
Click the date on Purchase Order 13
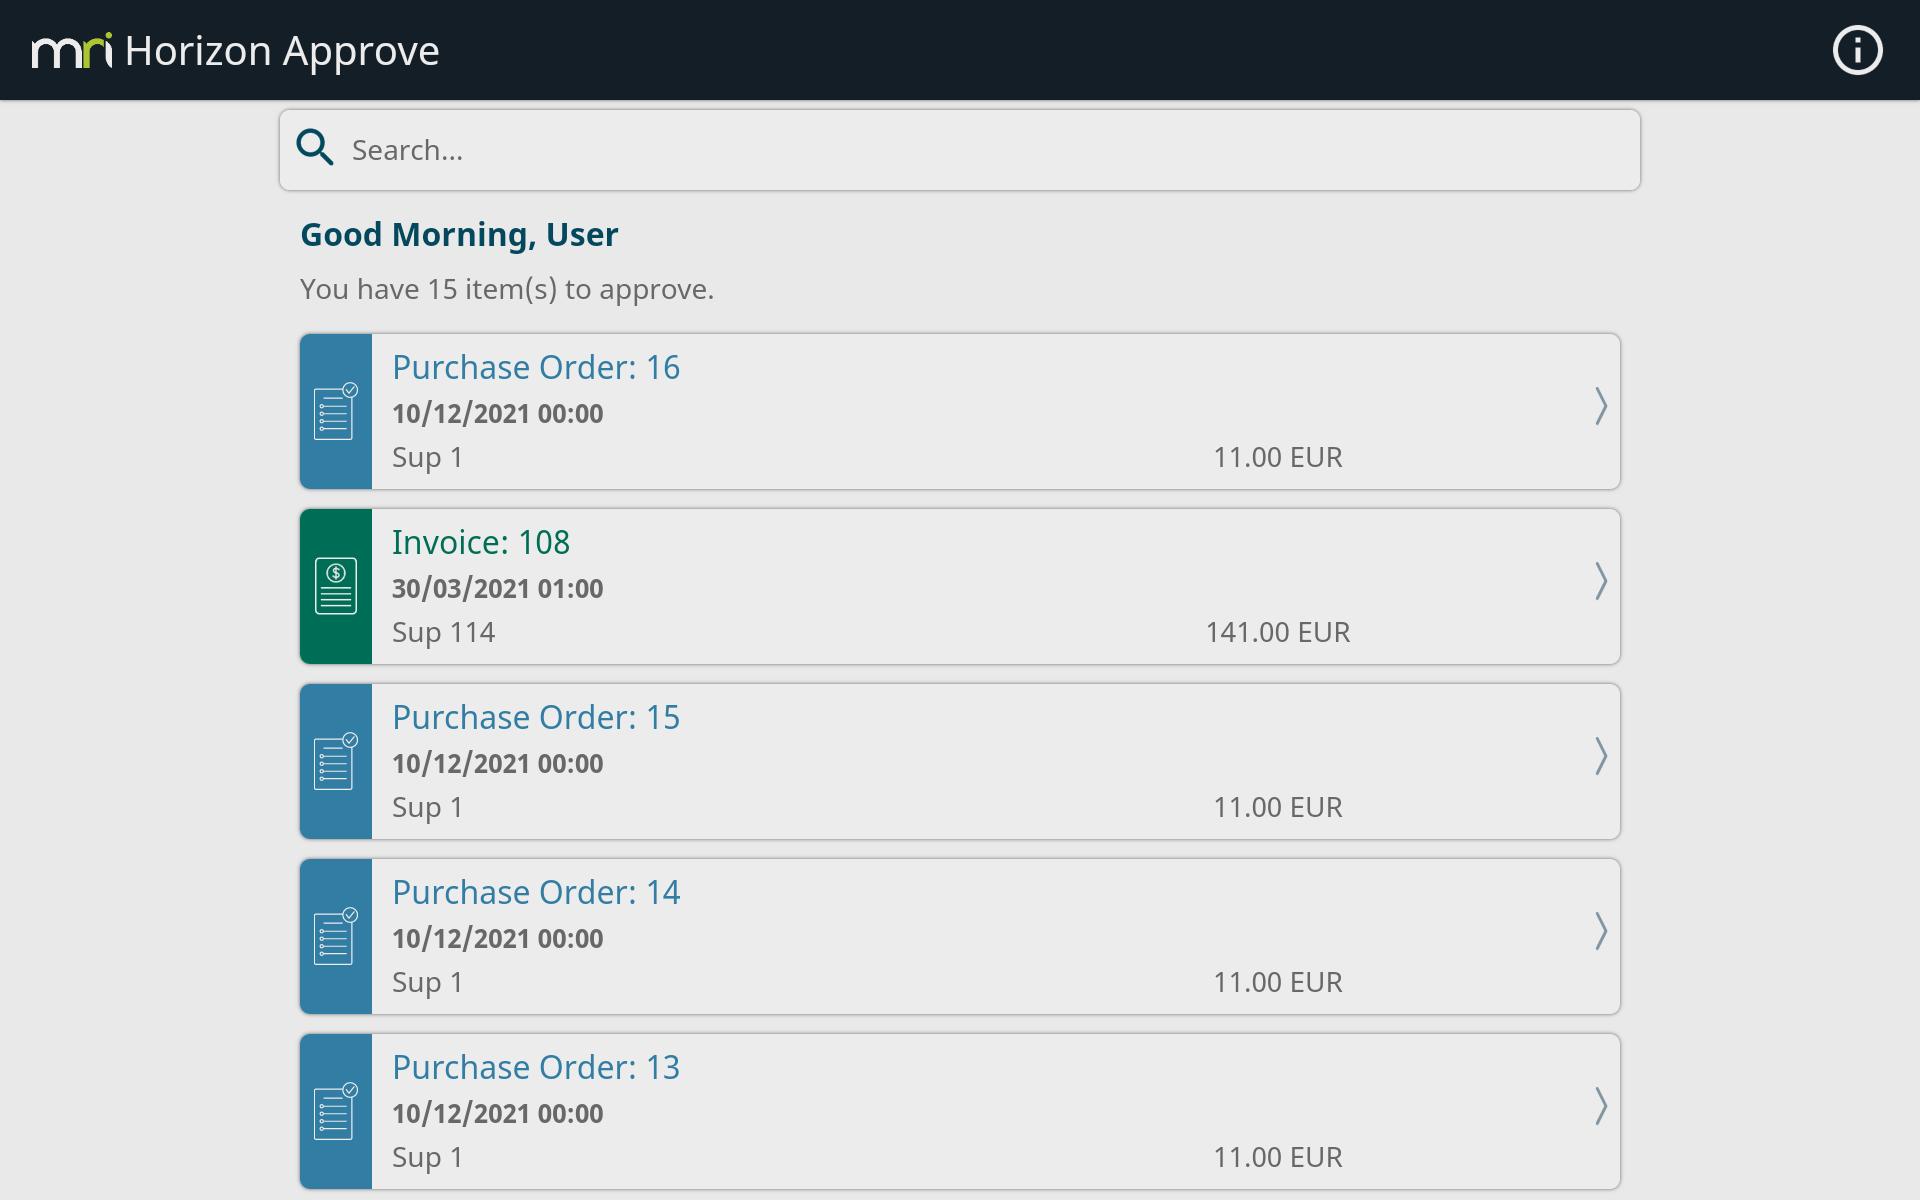pyautogui.click(x=497, y=1113)
